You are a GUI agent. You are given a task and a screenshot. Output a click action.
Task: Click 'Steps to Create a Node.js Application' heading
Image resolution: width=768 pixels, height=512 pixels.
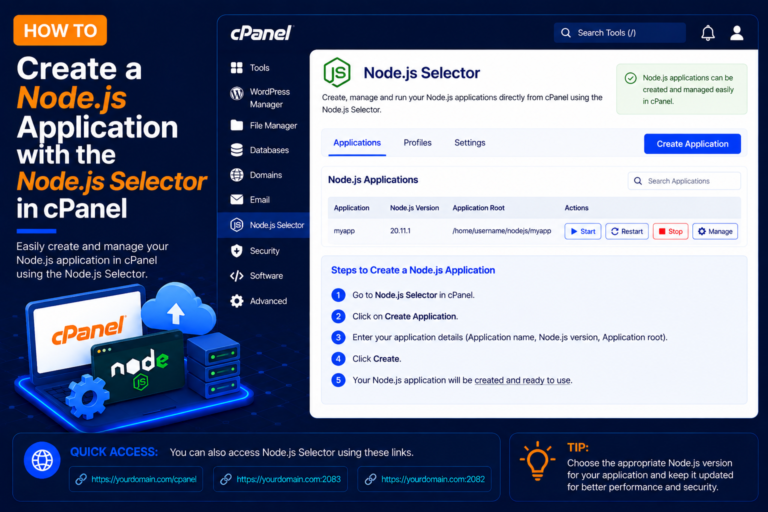(x=413, y=270)
